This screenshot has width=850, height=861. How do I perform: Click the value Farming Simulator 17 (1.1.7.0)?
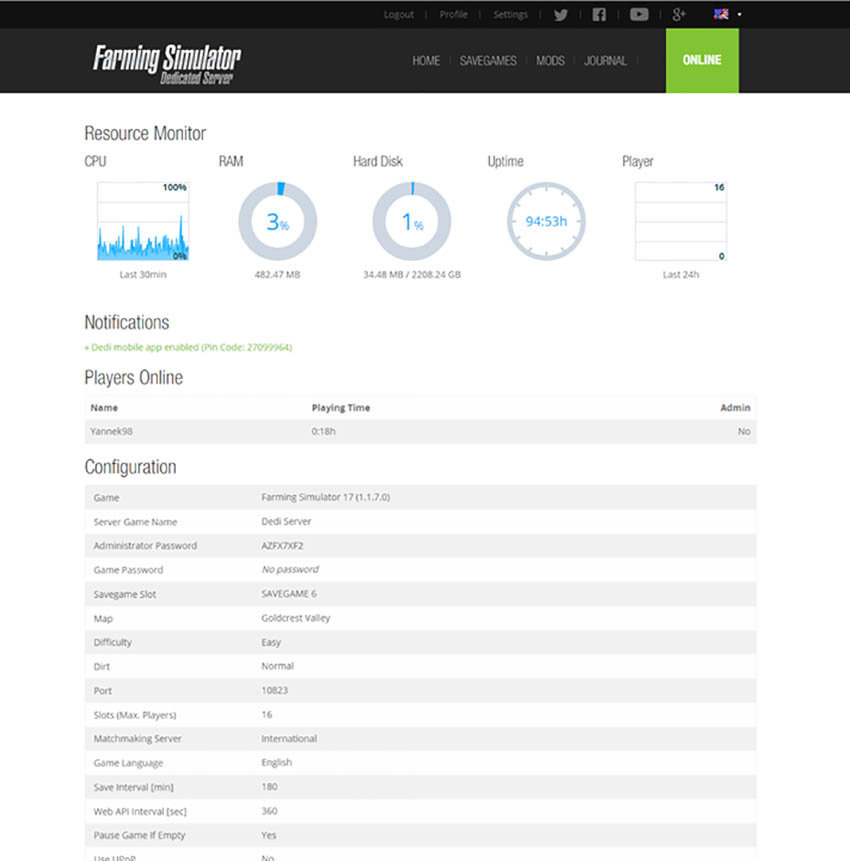click(x=326, y=497)
